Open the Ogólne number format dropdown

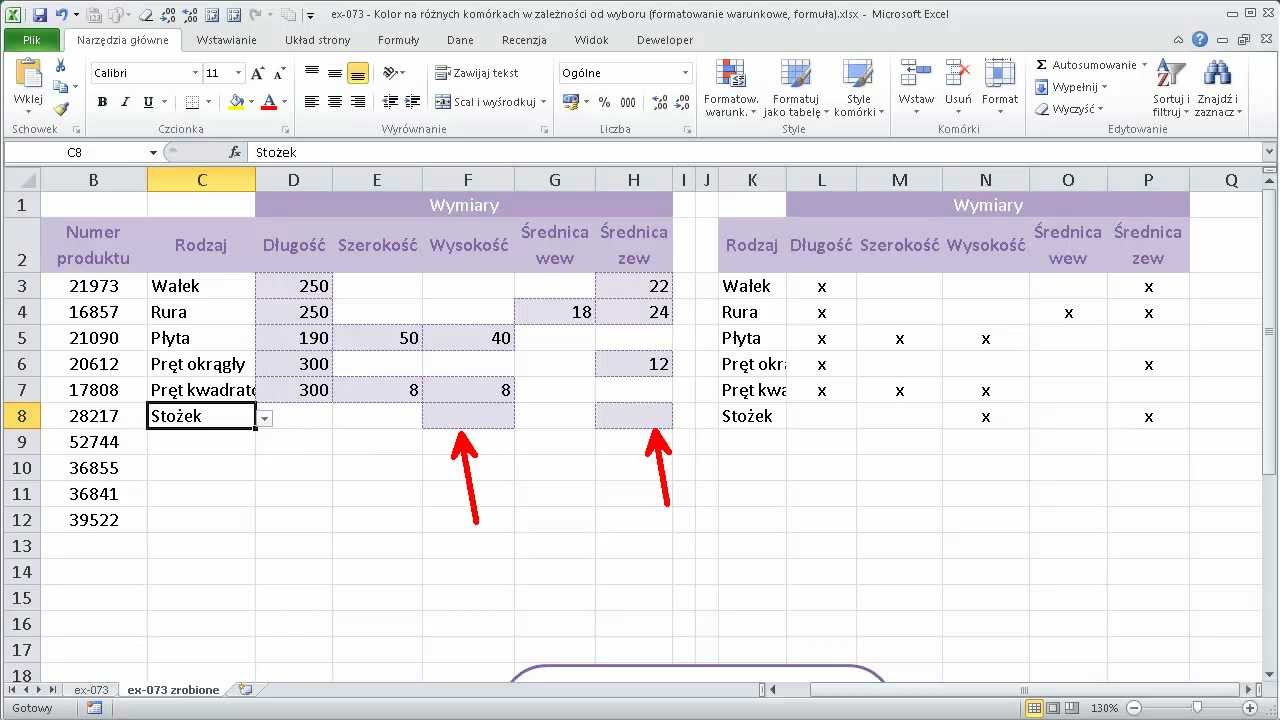tap(685, 73)
